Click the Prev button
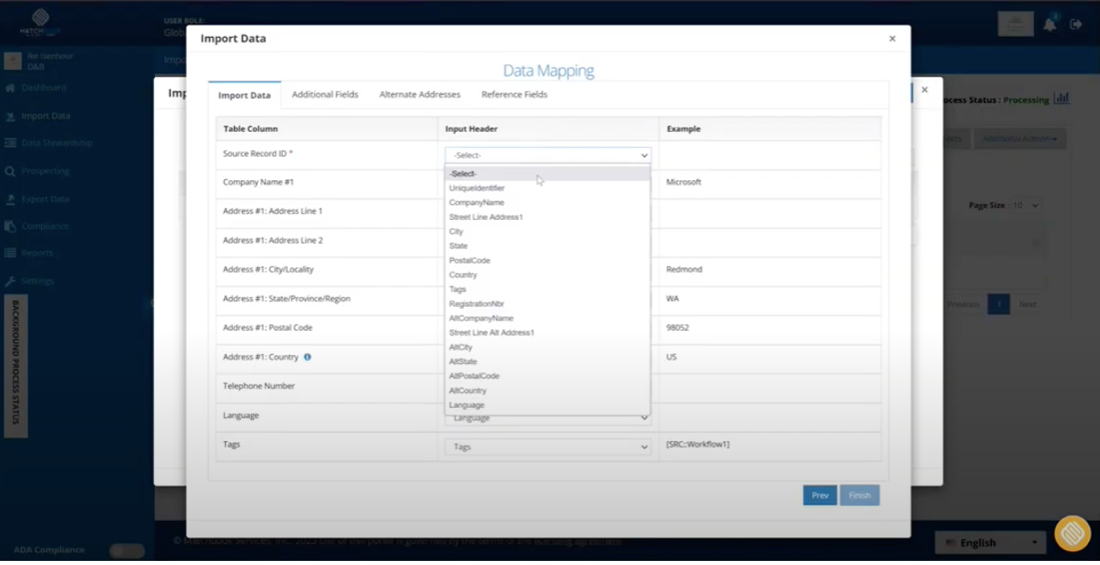 point(820,496)
